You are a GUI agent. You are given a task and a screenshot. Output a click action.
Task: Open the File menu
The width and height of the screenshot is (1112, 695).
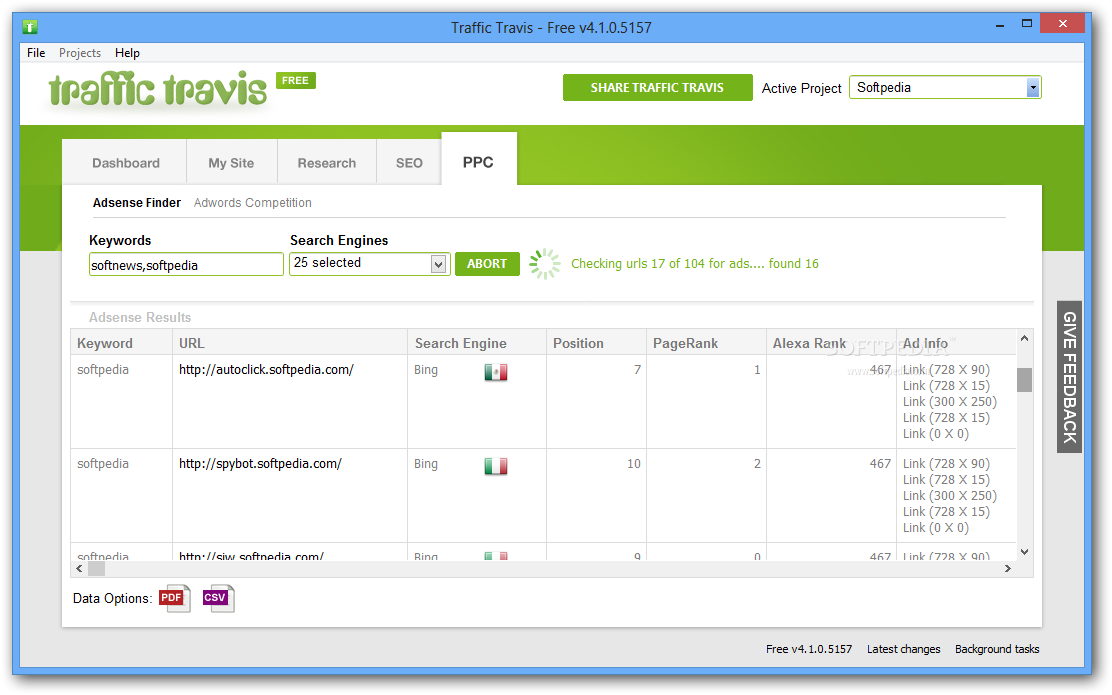click(x=36, y=52)
